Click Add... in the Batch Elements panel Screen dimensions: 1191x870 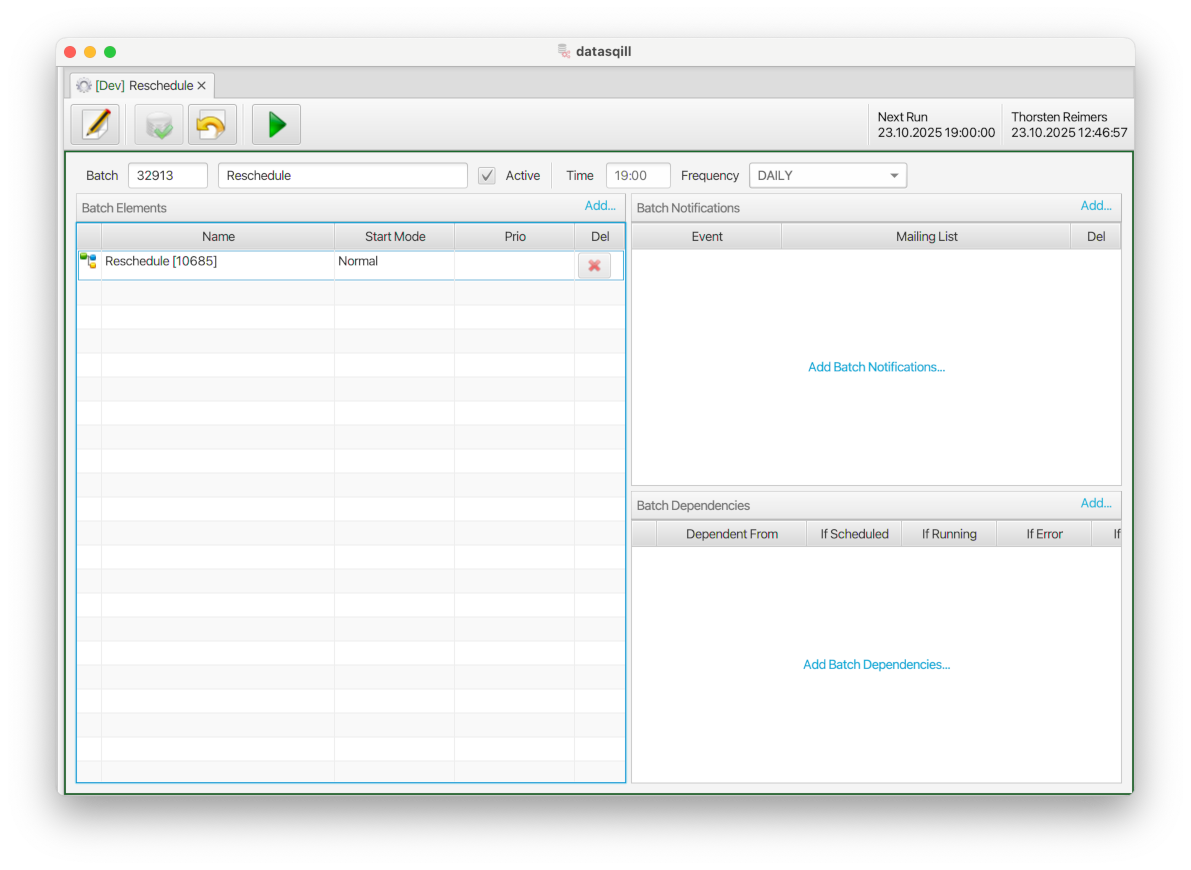click(600, 205)
